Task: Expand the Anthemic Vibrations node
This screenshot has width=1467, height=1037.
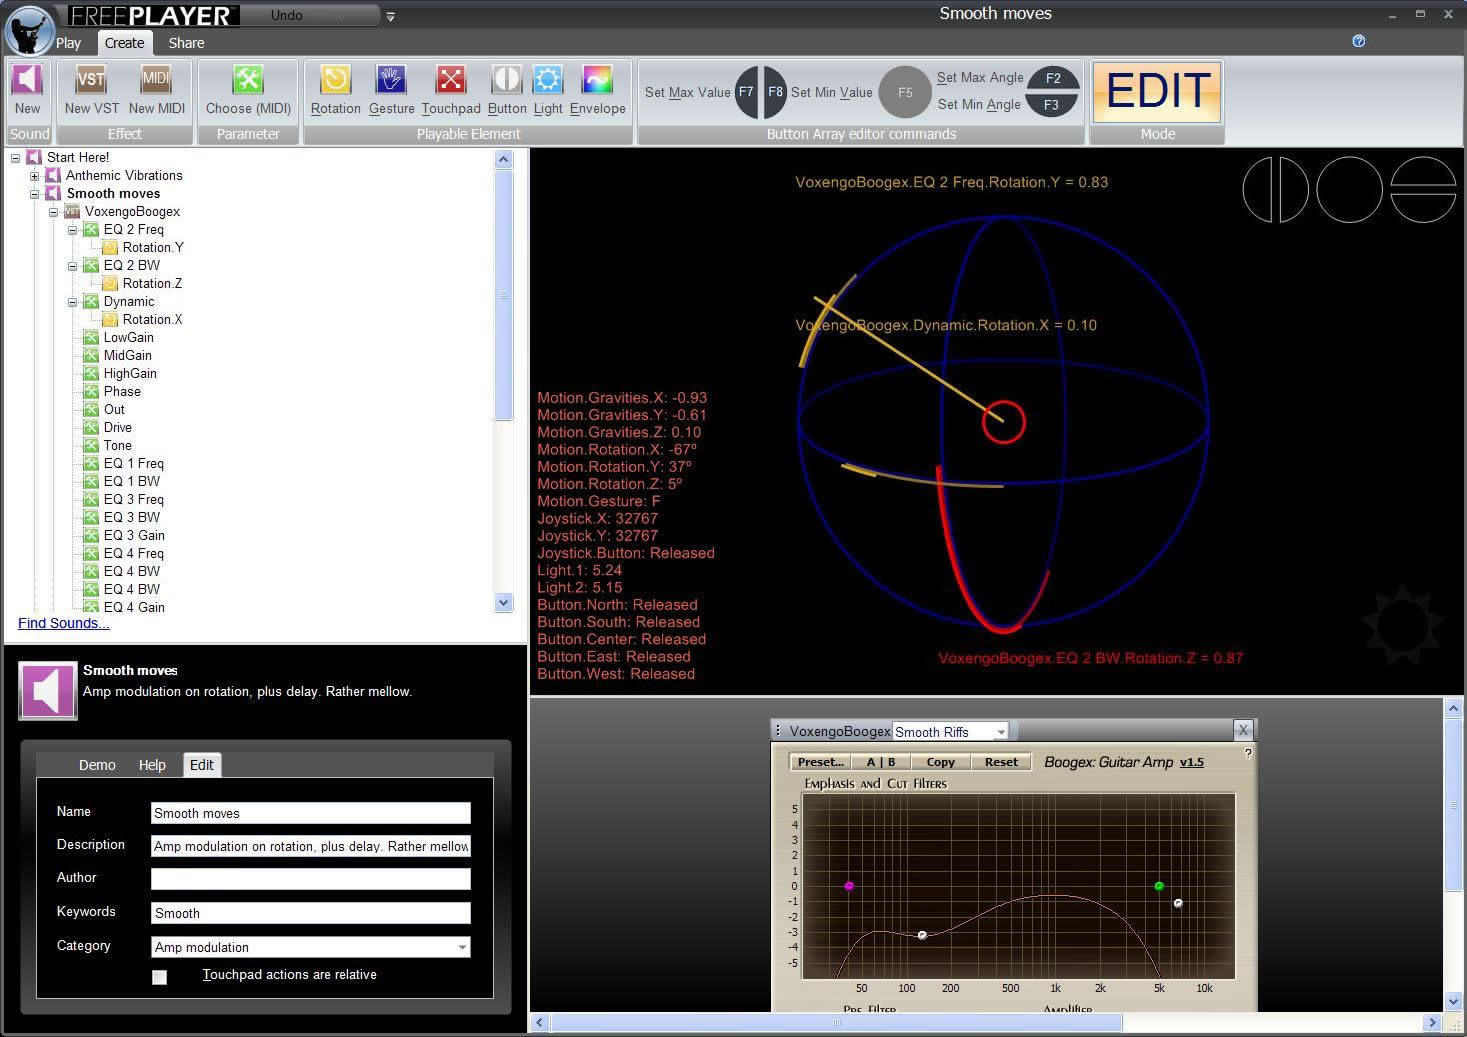Action: point(35,176)
